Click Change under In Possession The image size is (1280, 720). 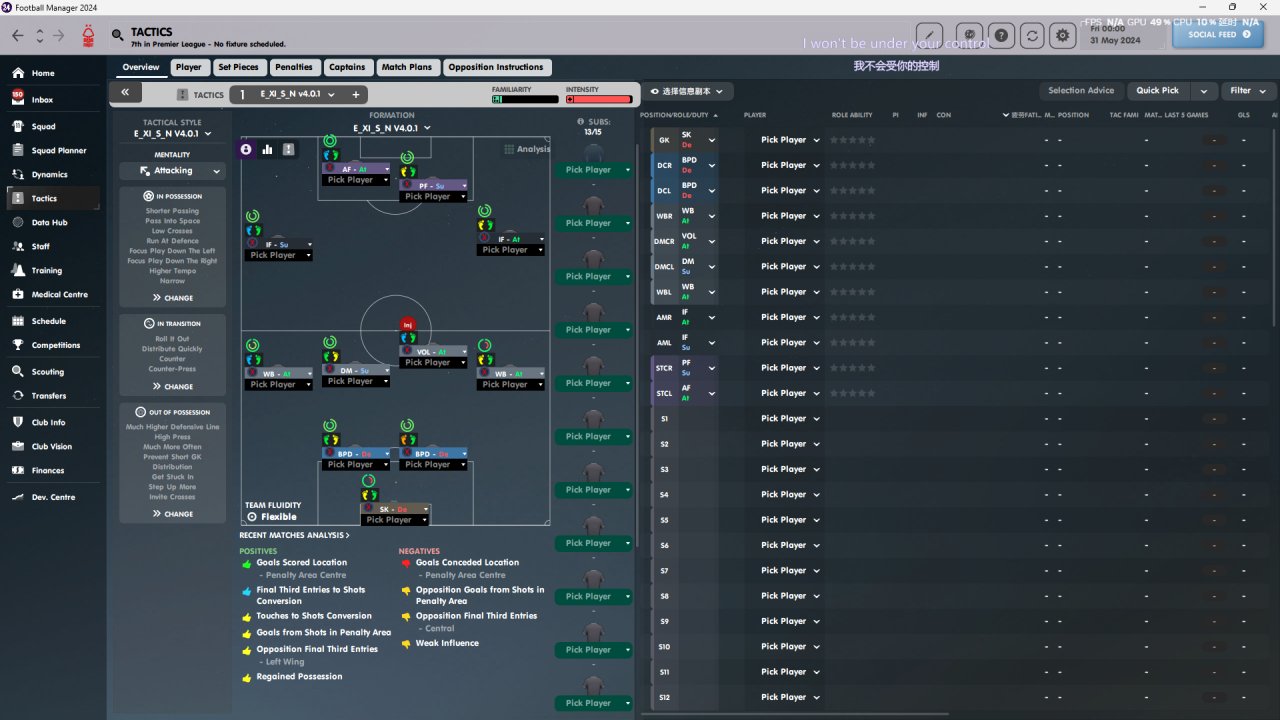173,298
